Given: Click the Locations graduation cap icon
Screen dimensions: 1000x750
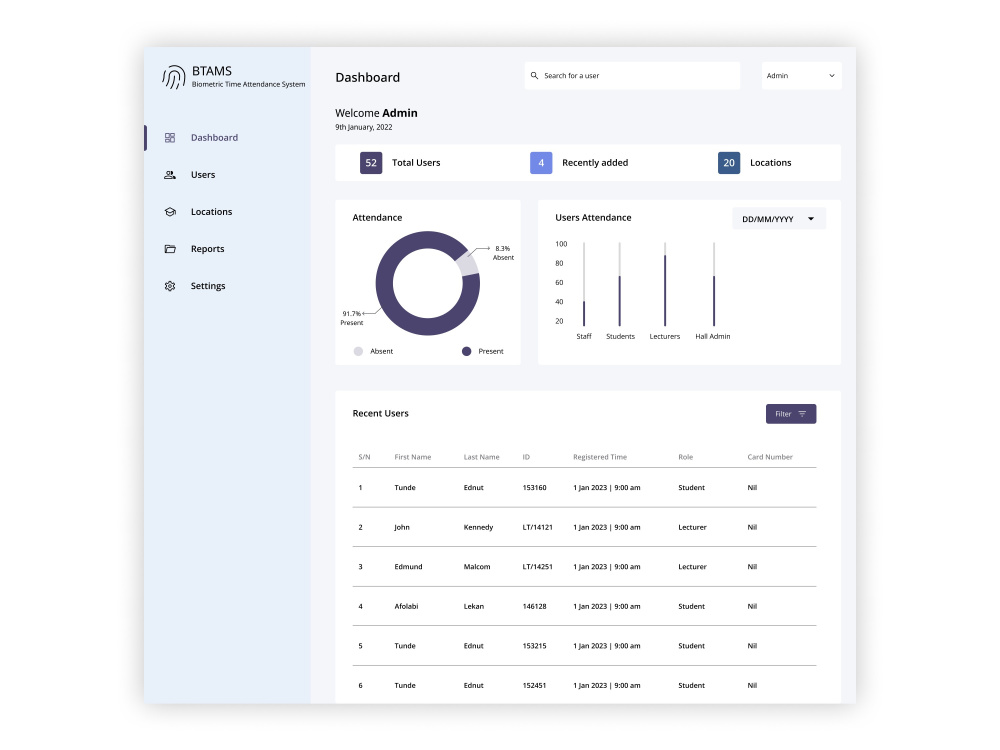Looking at the screenshot, I should click(x=170, y=212).
